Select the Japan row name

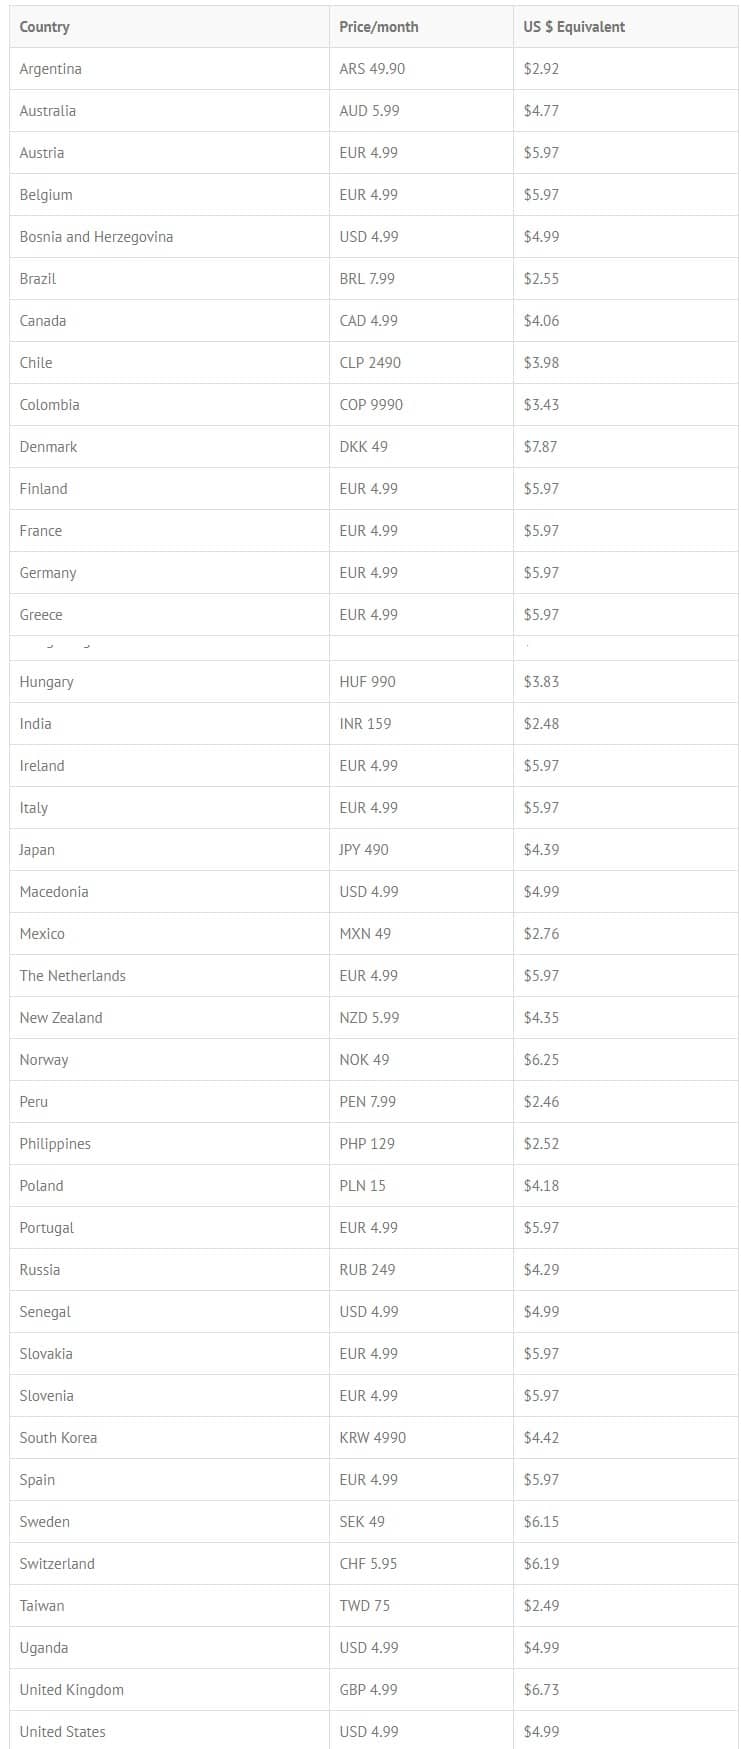[169, 850]
